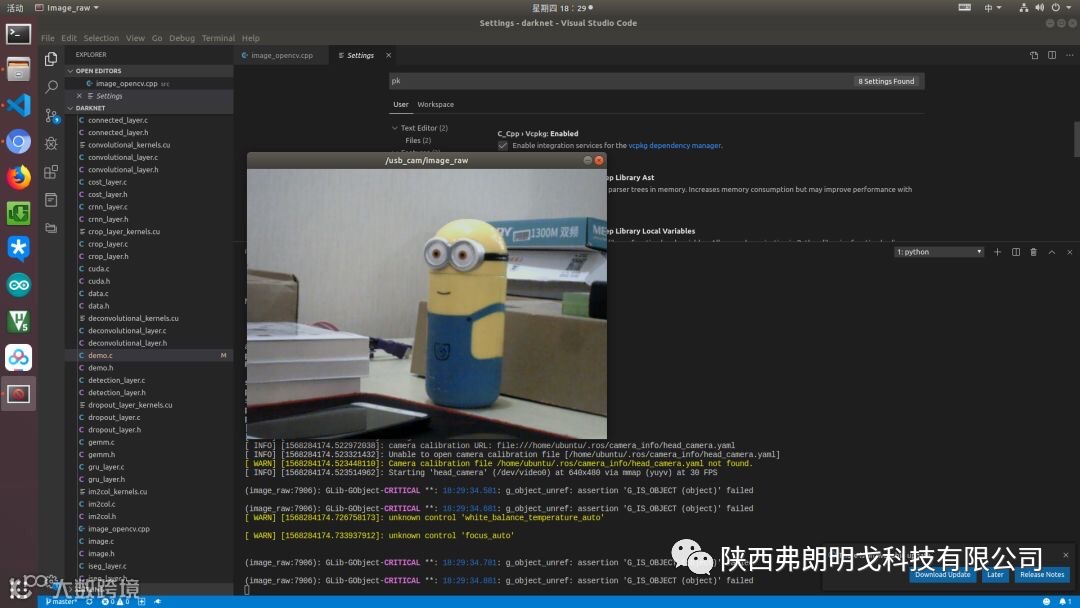Click the Download Update button
The height and width of the screenshot is (608, 1080).
coord(942,574)
